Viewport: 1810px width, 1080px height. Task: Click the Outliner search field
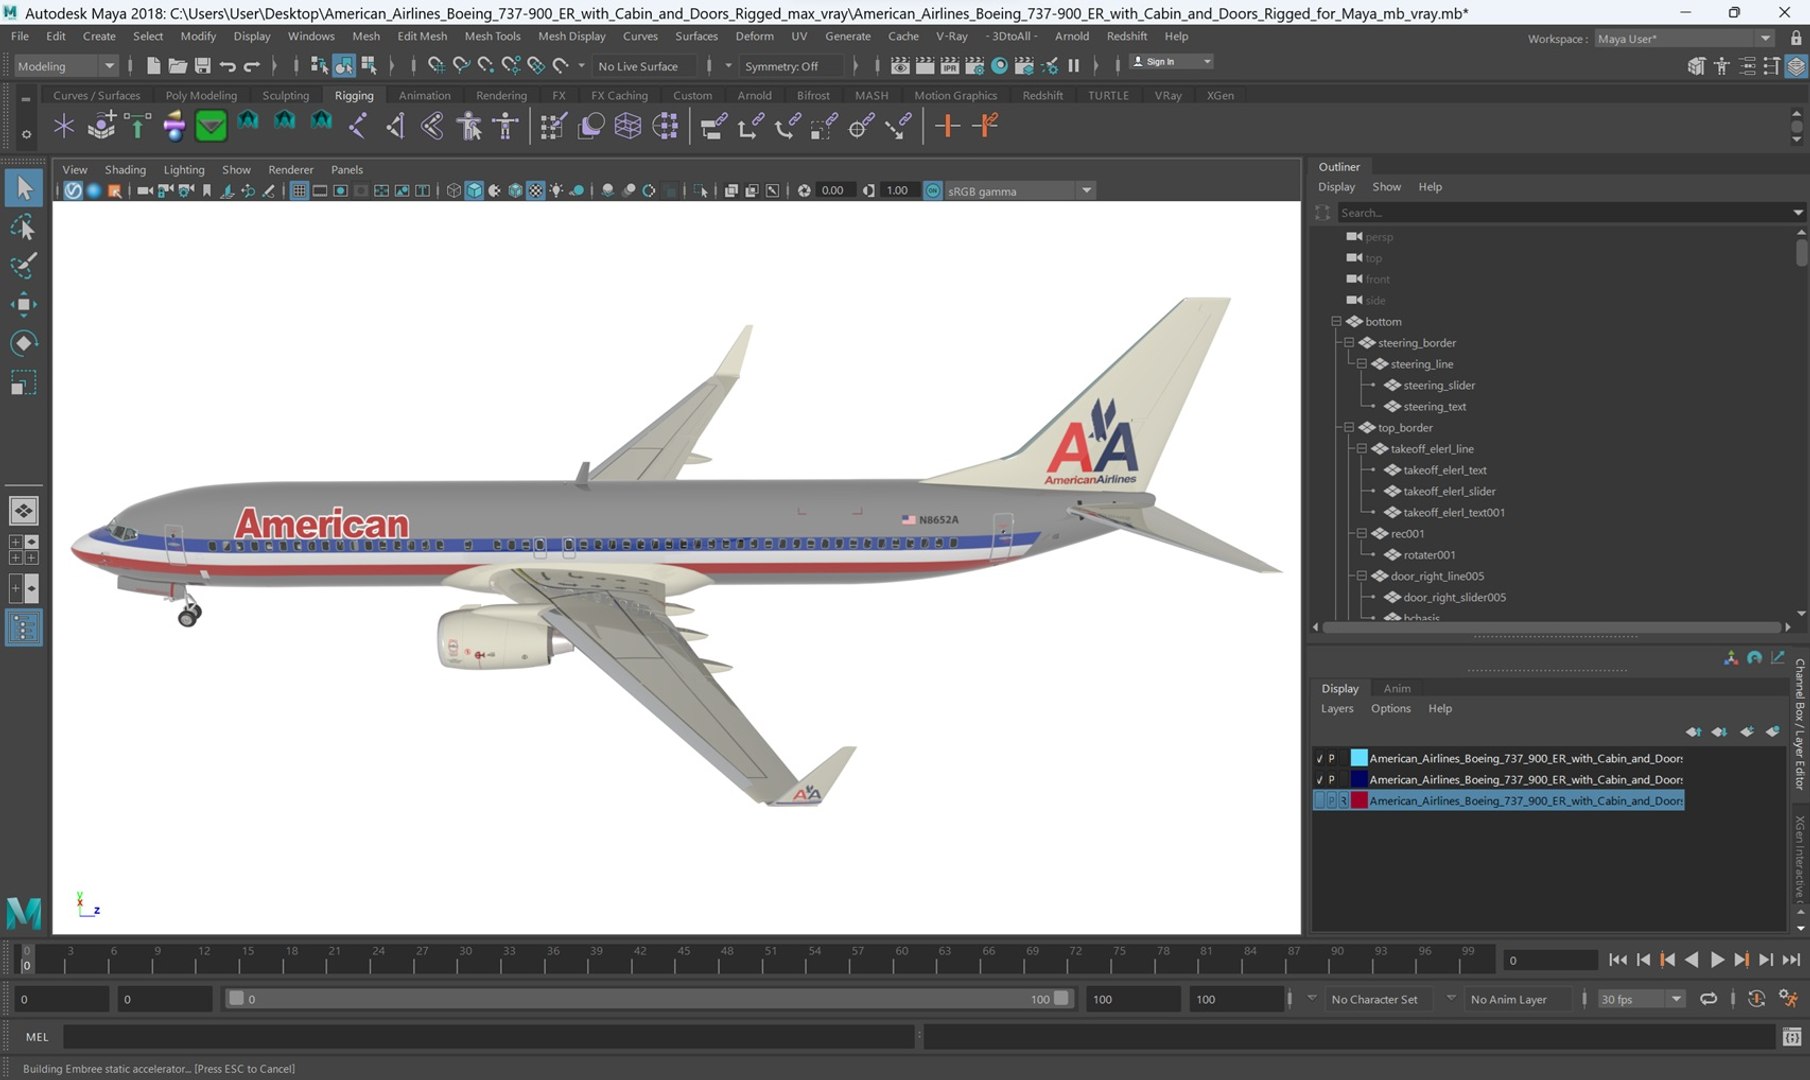click(1565, 213)
